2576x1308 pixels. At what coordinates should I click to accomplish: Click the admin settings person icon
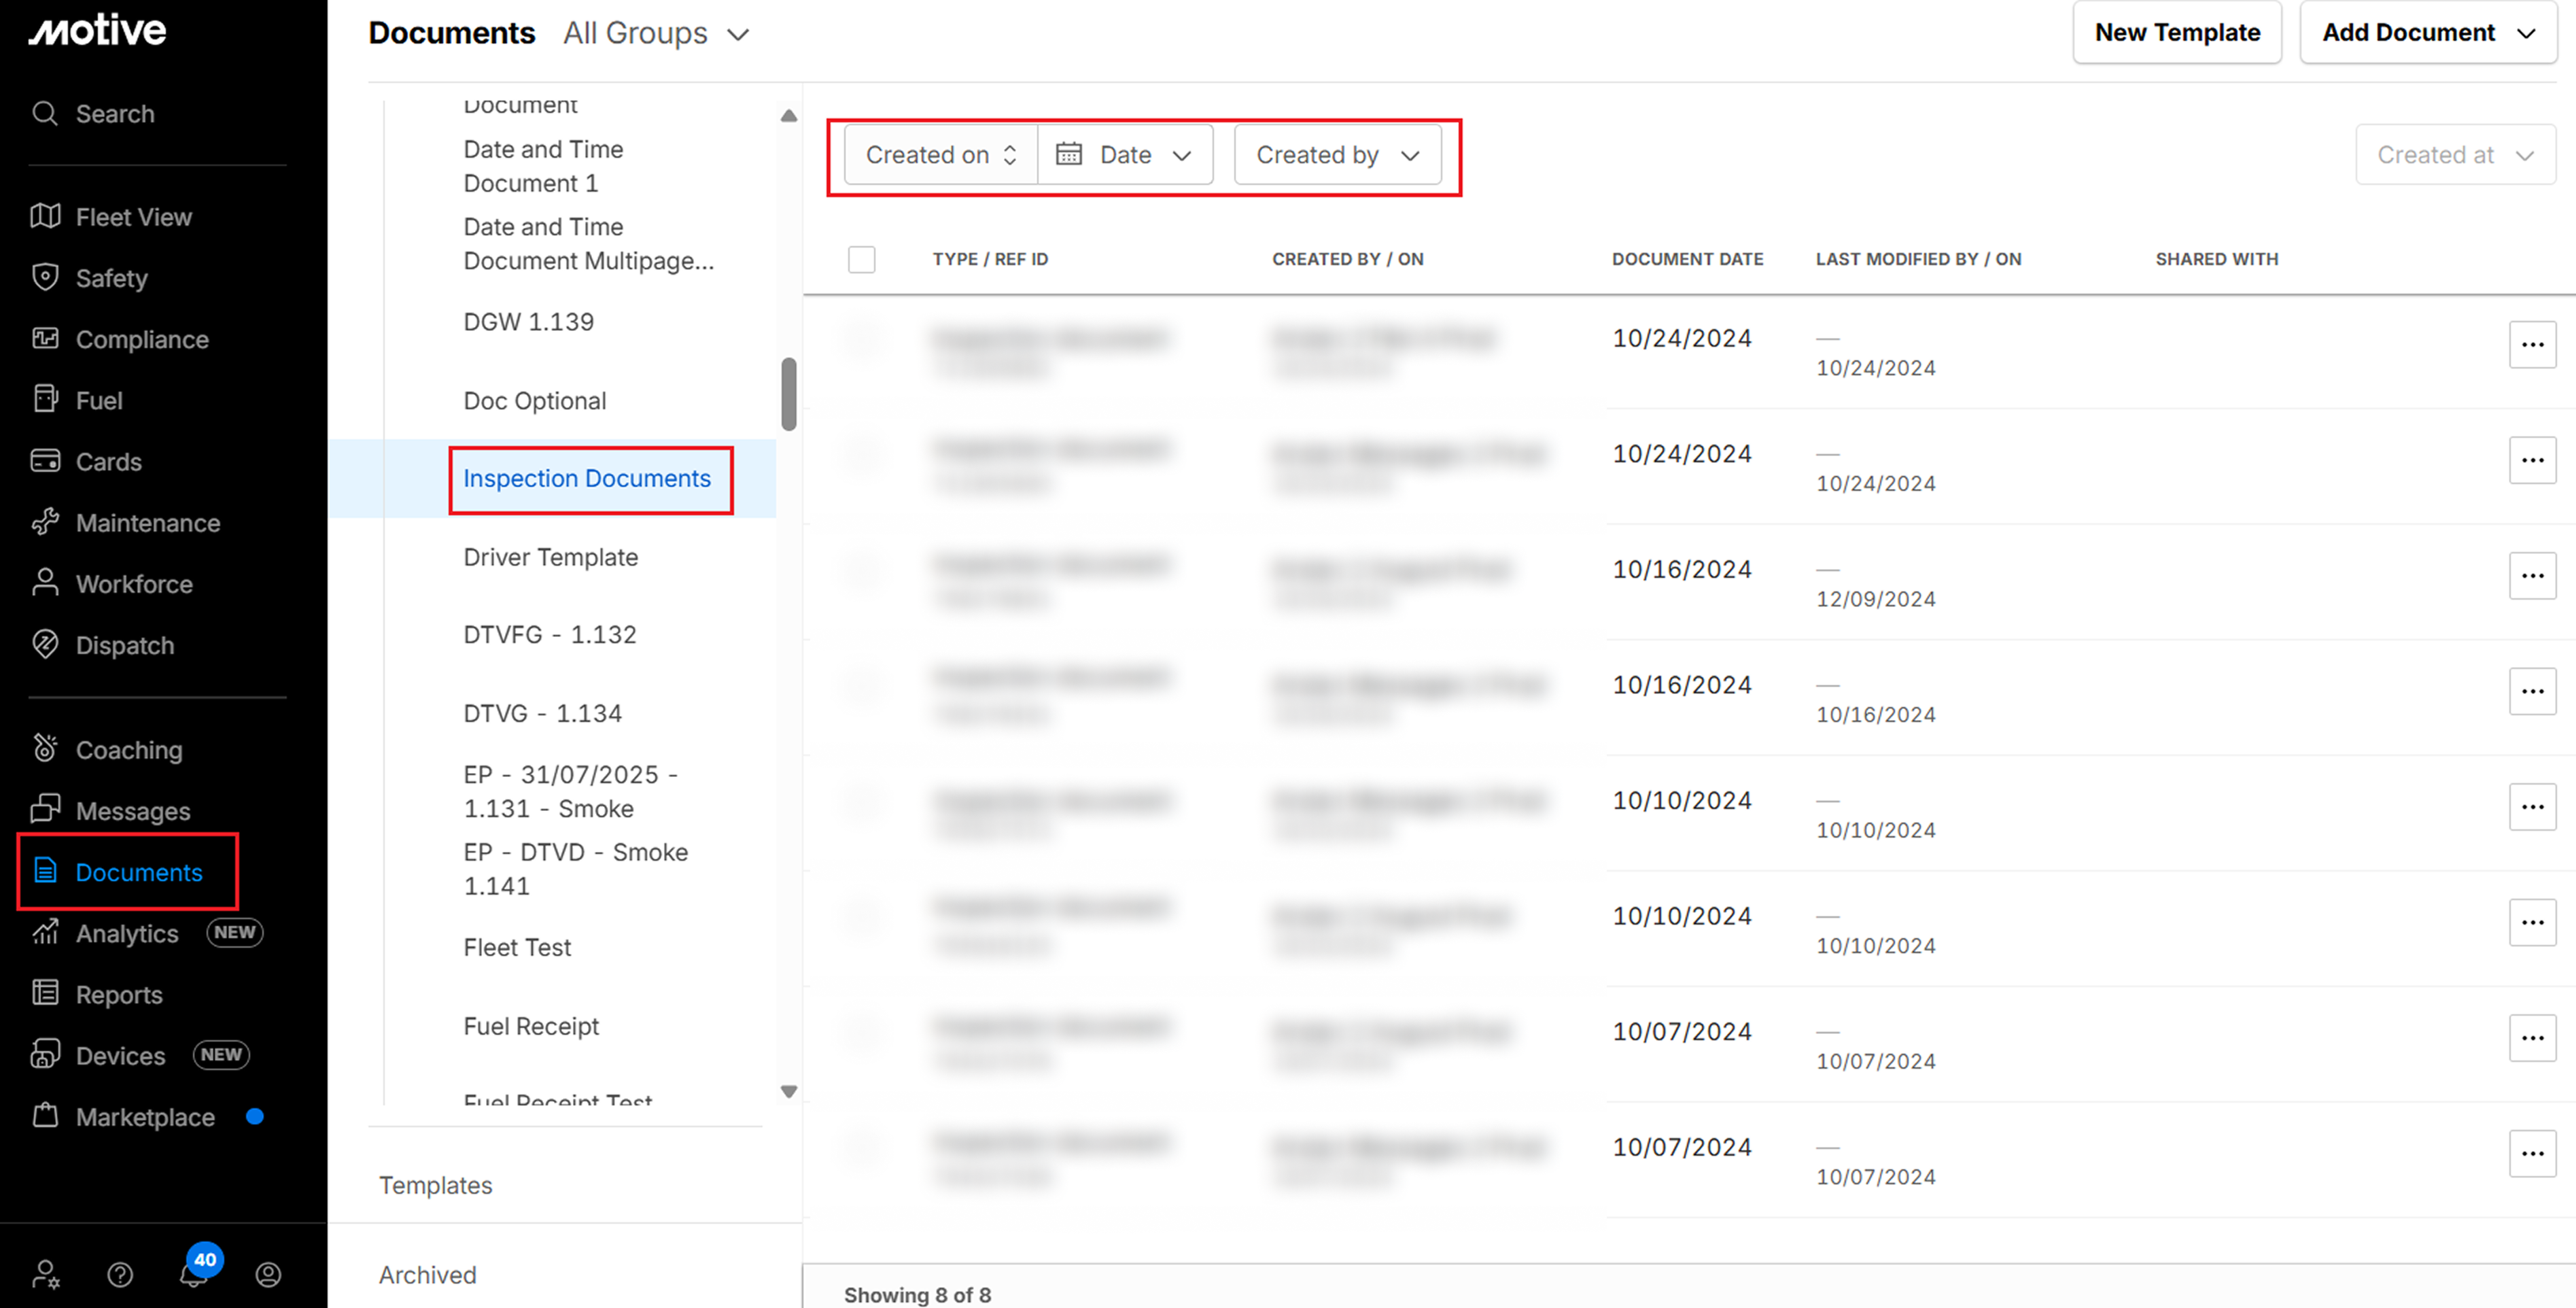coord(45,1274)
